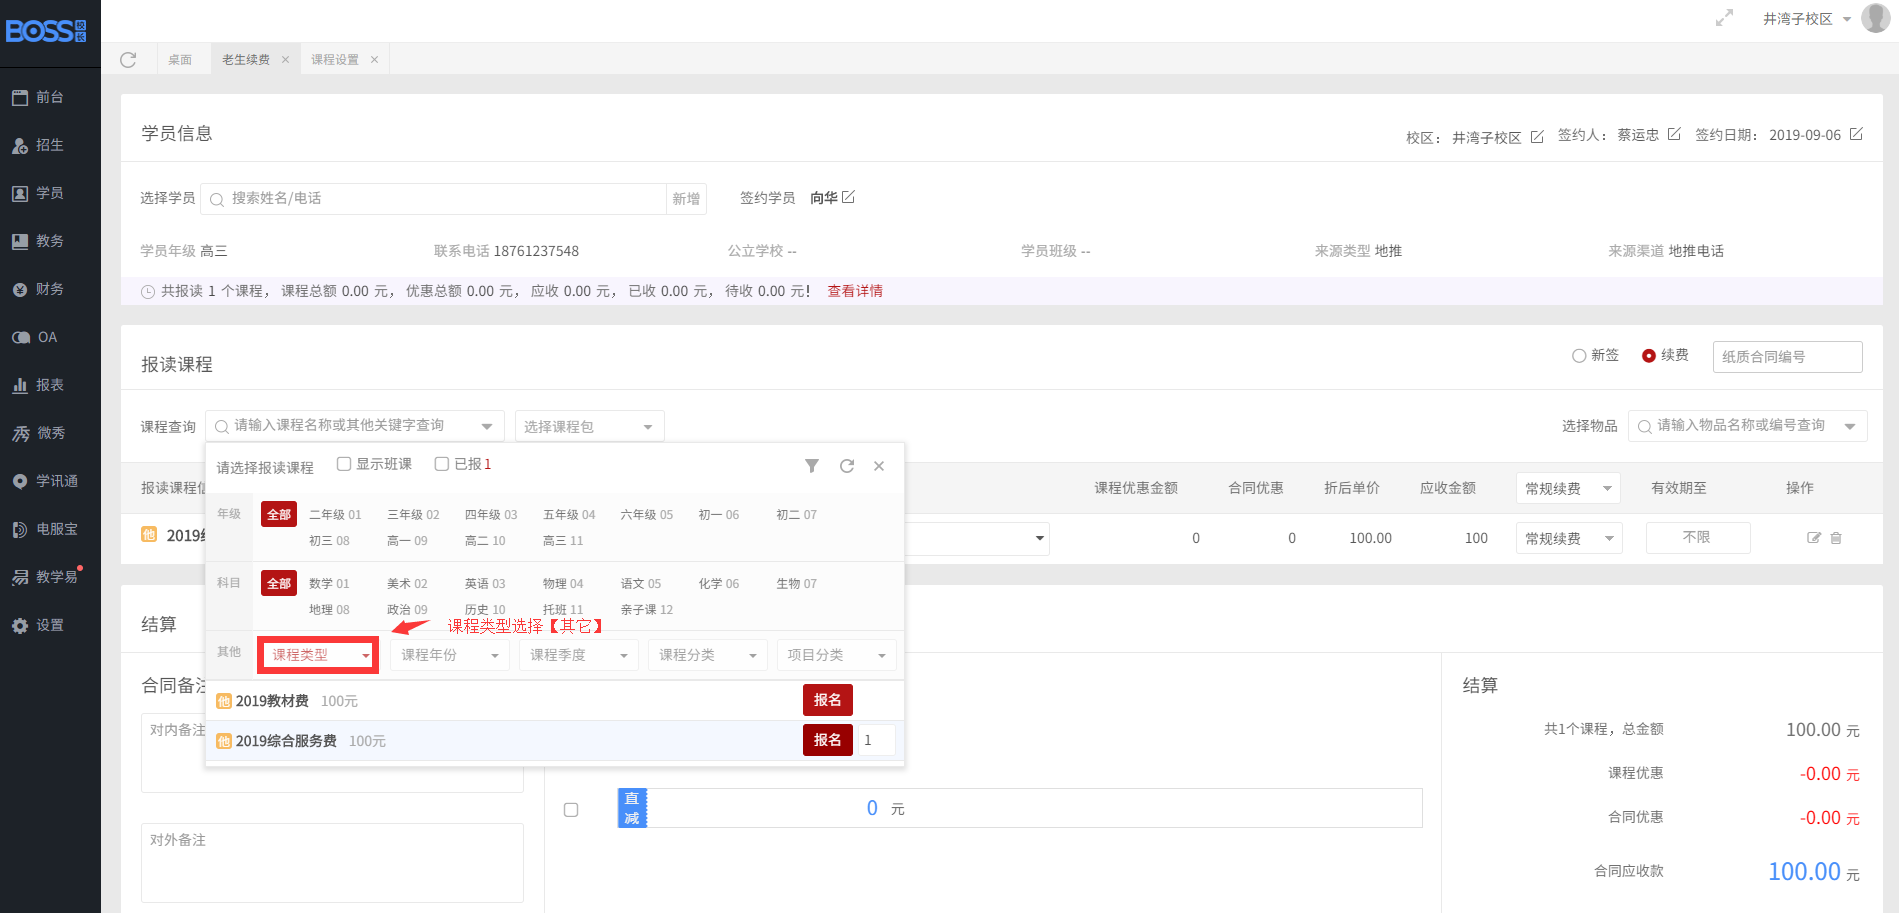Switch to the 桌面 tab
Viewport: 1899px width, 913px height.
[180, 60]
